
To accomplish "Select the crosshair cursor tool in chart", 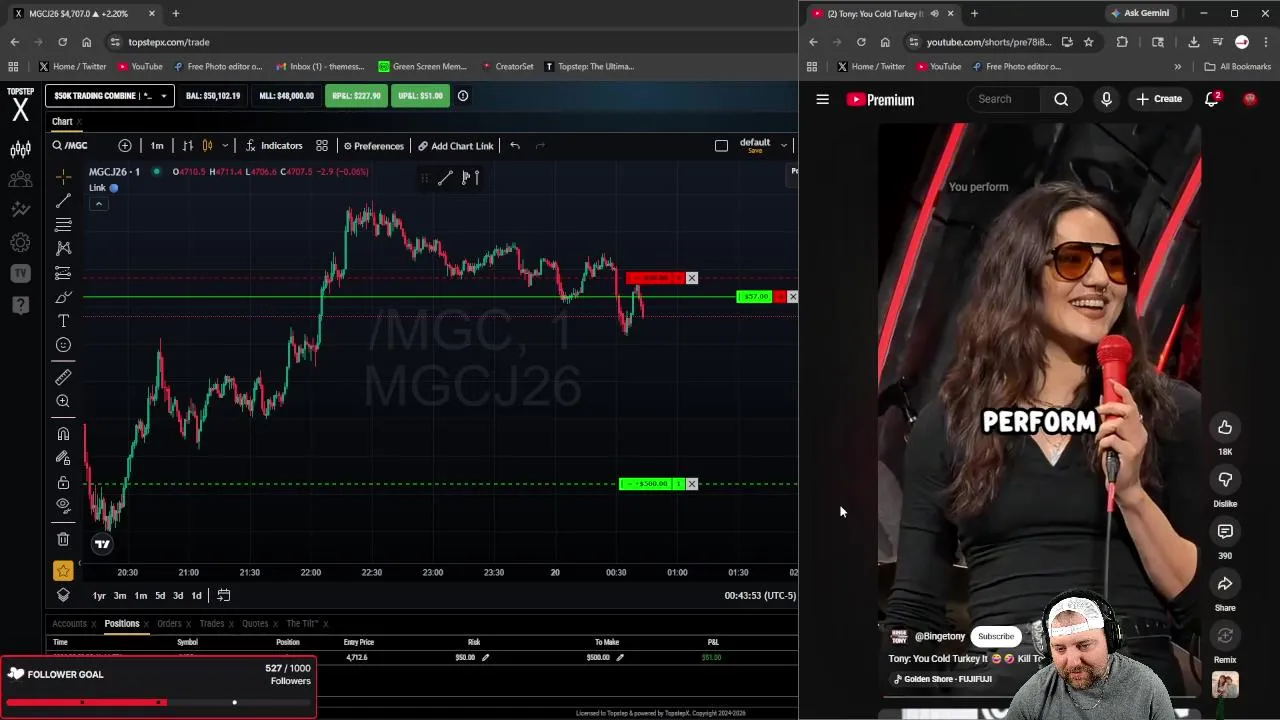I will pos(63,177).
